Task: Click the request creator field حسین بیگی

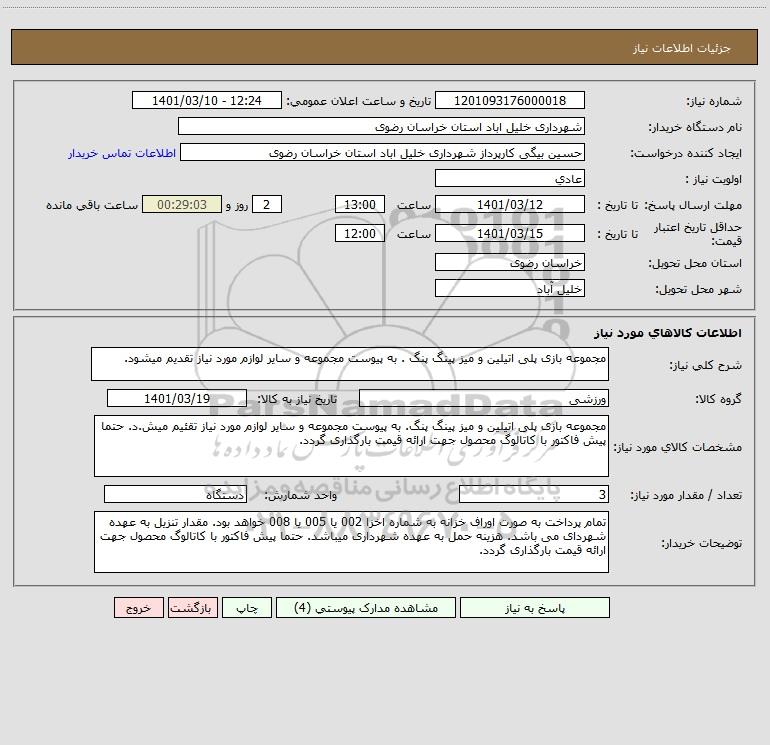Action: (x=383, y=152)
